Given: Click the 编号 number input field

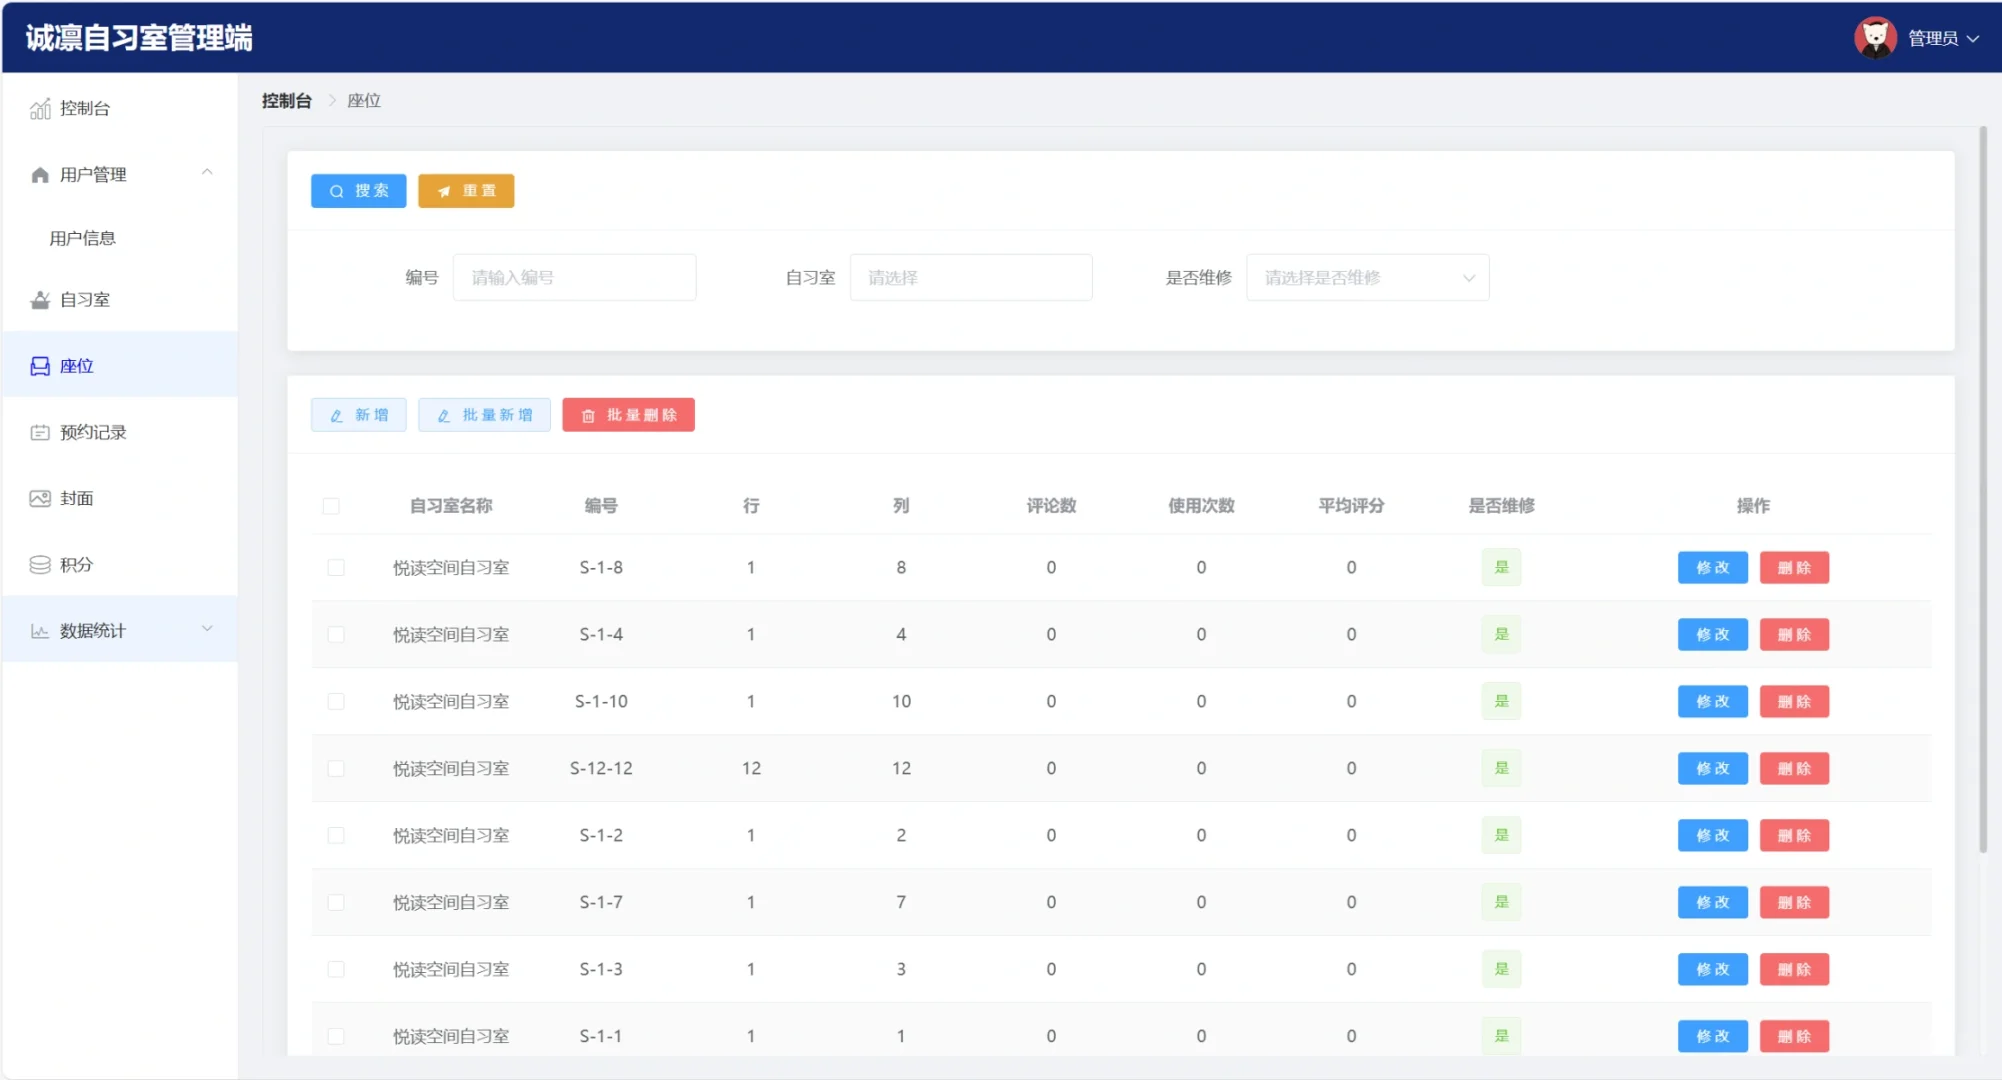Looking at the screenshot, I should [x=574, y=277].
